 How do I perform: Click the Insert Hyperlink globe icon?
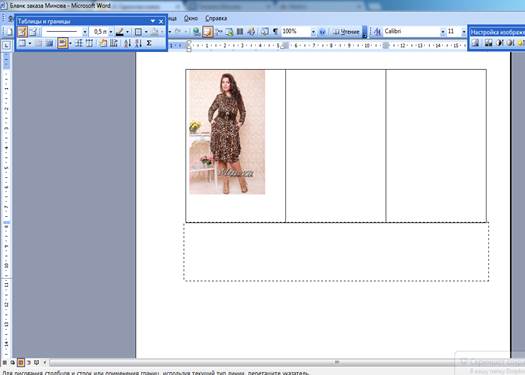(x=197, y=32)
